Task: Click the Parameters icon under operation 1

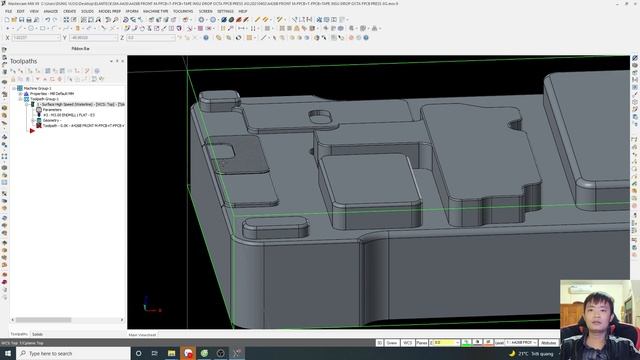Action: 39,109
